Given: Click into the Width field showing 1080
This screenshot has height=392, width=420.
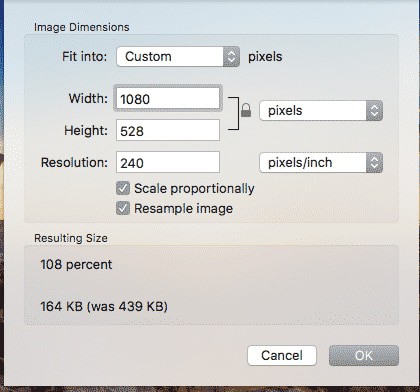Looking at the screenshot, I should (x=168, y=99).
